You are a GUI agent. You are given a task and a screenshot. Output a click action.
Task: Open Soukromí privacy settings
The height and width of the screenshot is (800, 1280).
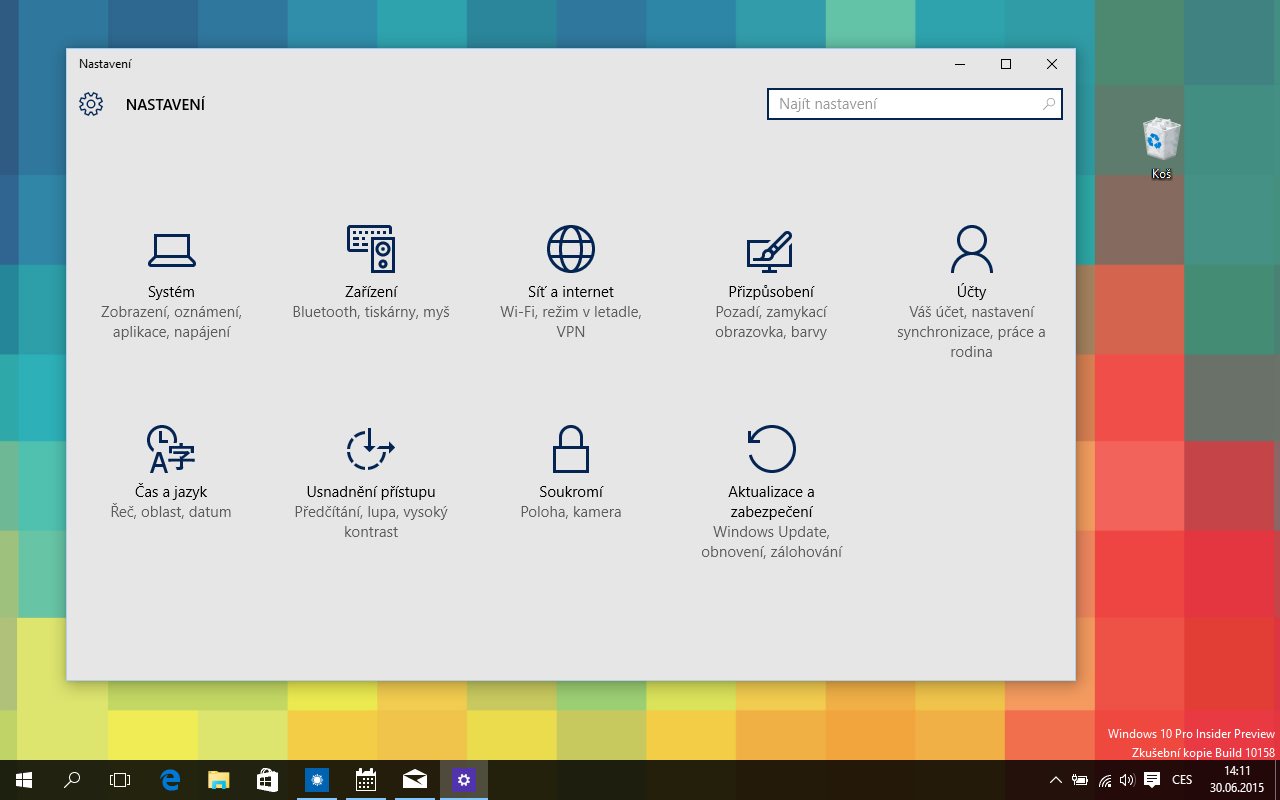click(571, 473)
